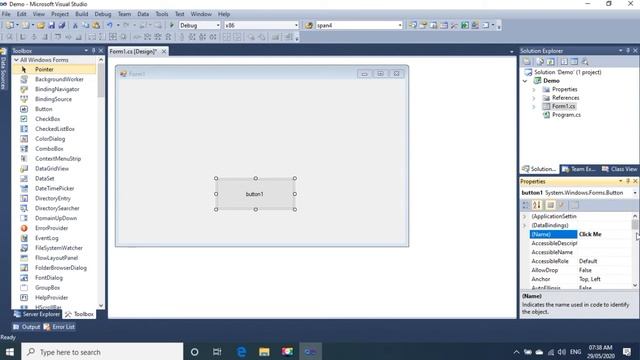
Task: Click the Undo toolbar icon
Action: [110, 25]
